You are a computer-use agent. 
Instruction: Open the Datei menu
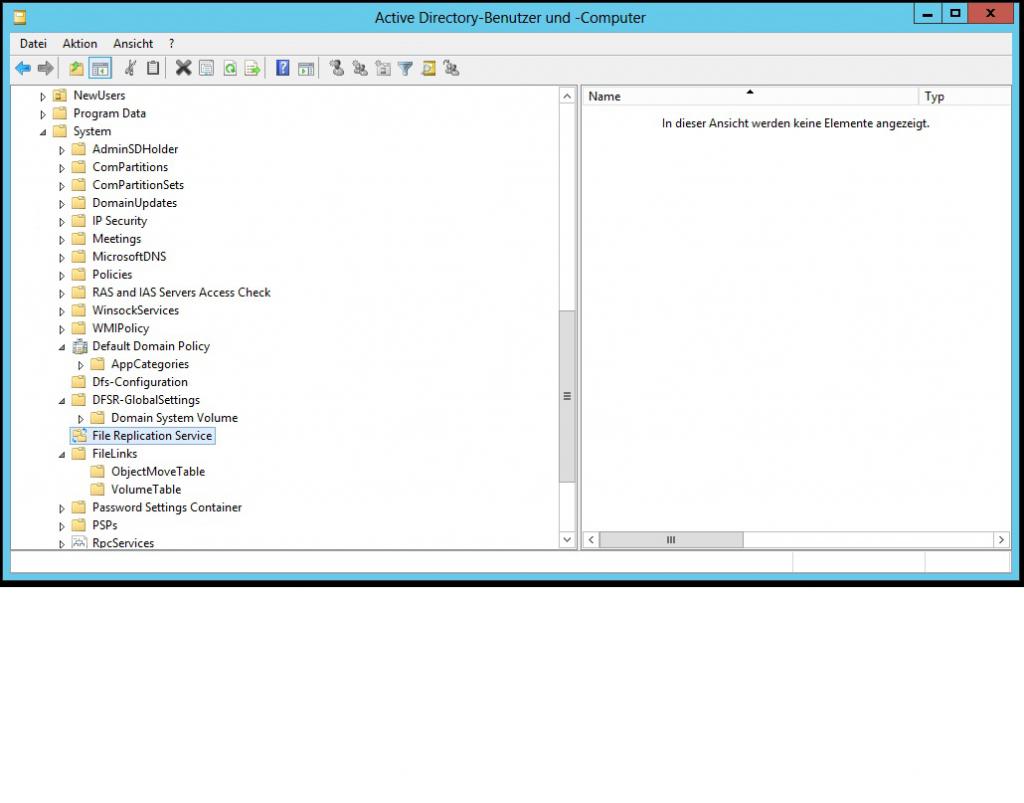(x=33, y=44)
